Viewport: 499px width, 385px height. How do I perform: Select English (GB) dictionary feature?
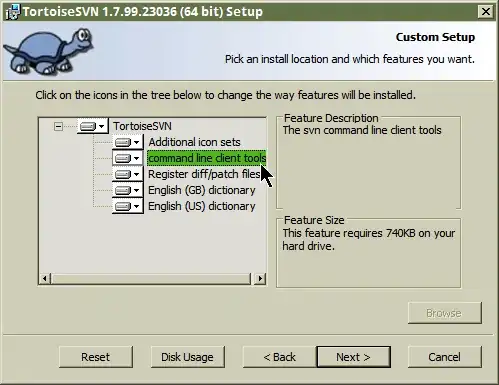pyautogui.click(x=202, y=190)
